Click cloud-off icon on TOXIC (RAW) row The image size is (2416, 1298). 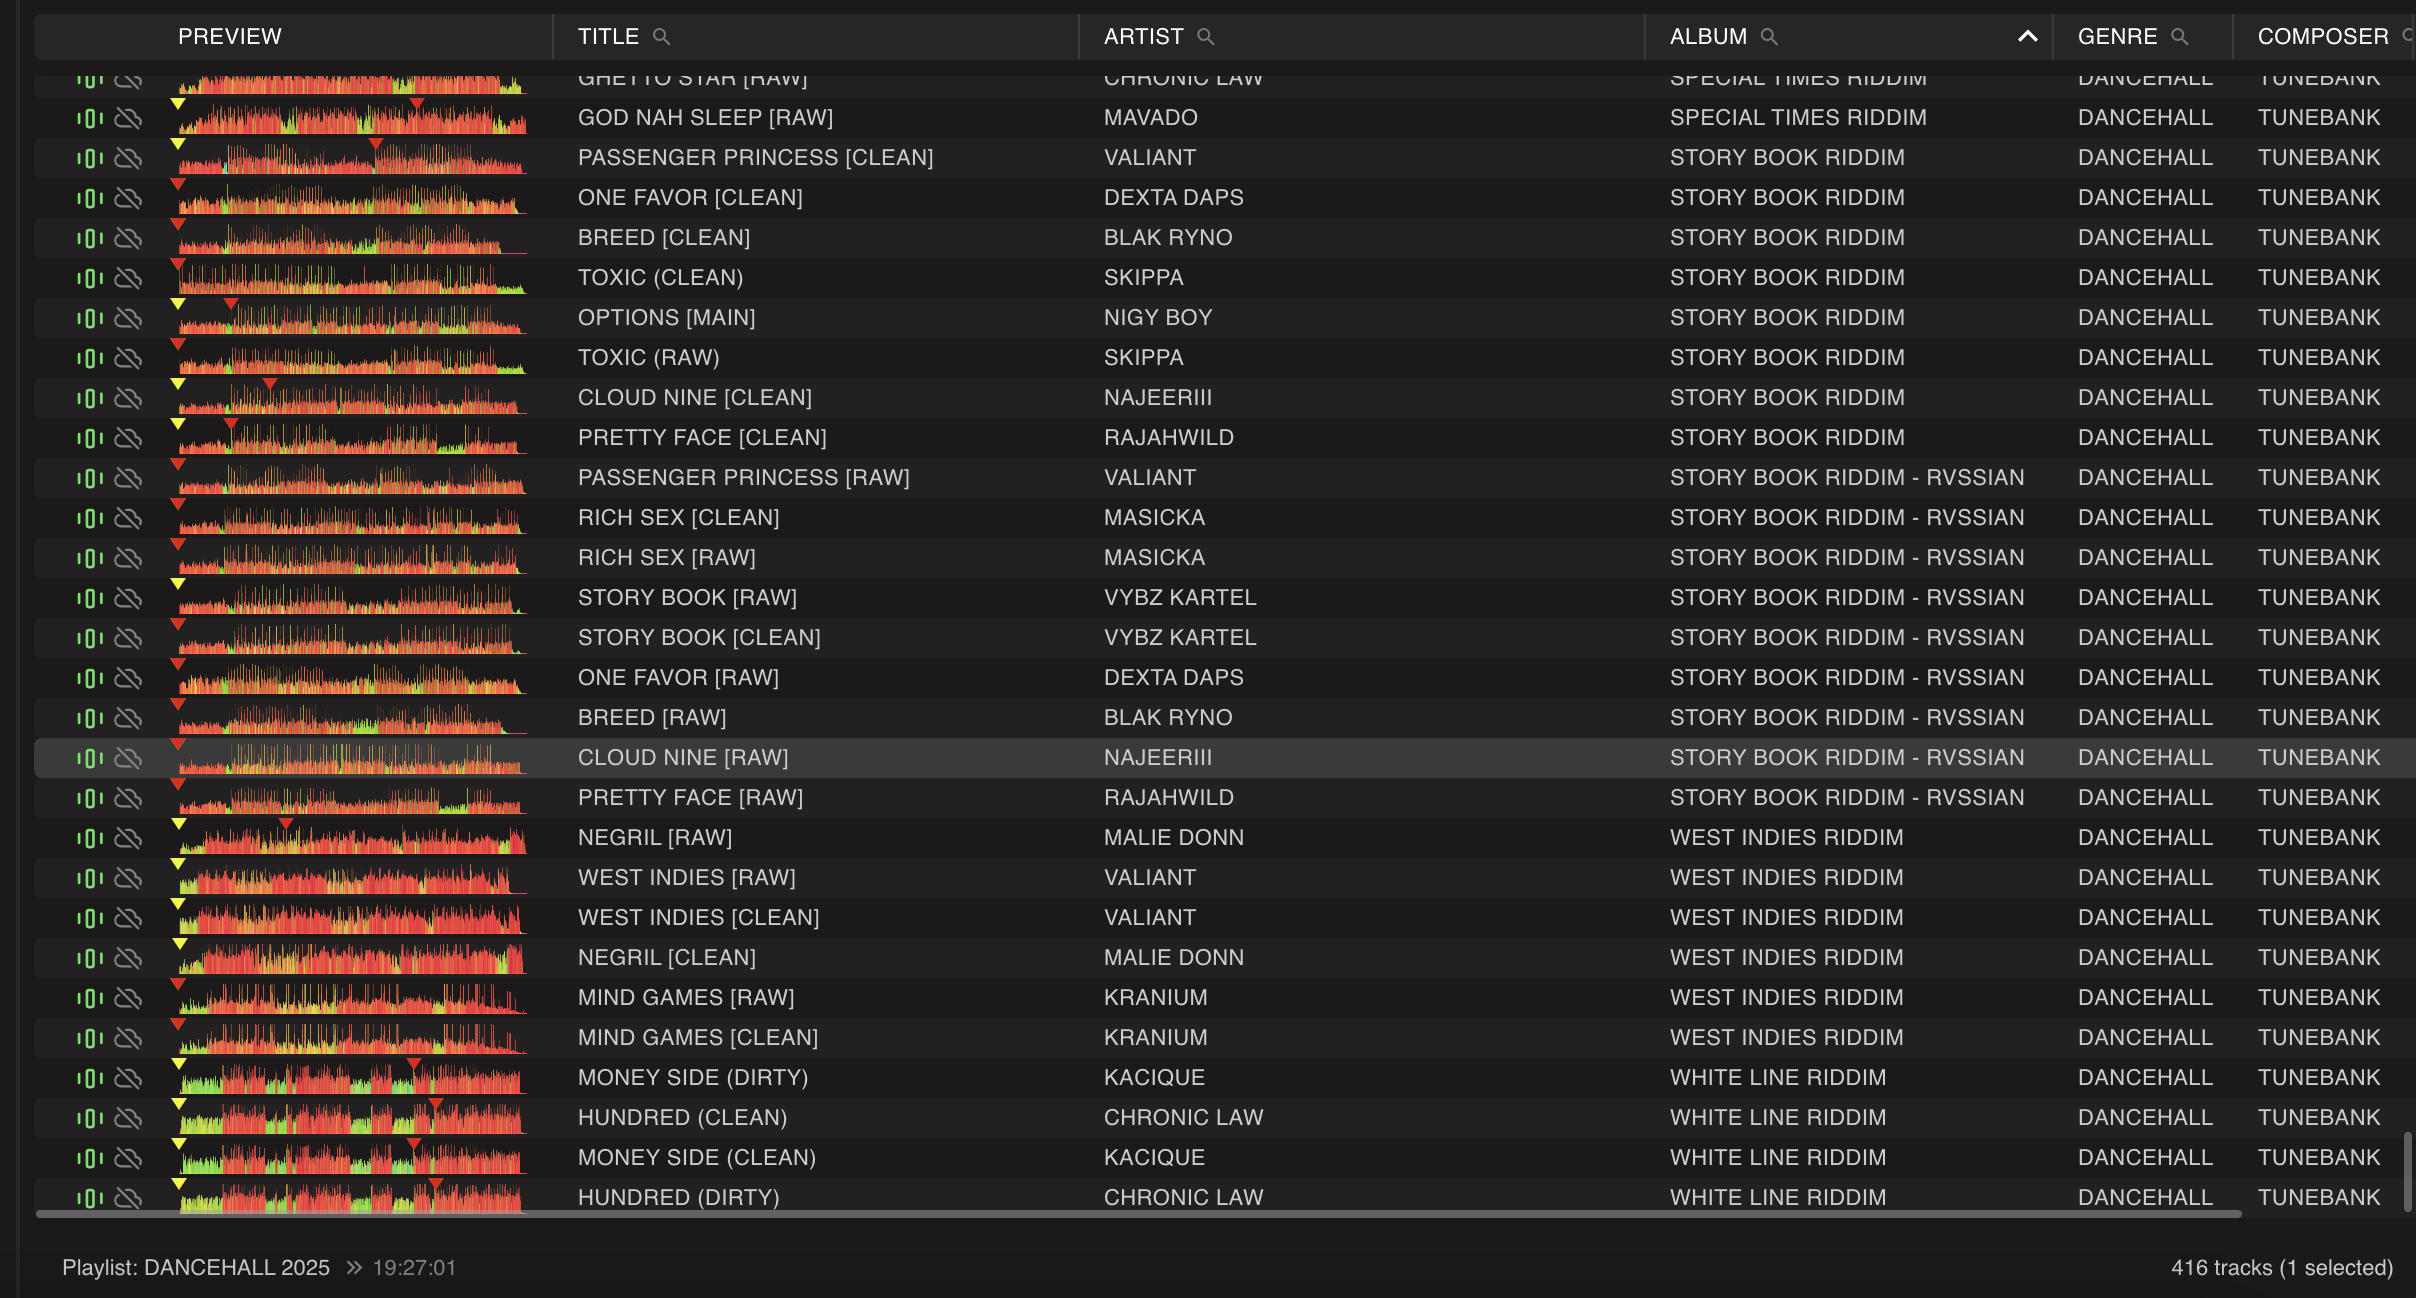(128, 358)
